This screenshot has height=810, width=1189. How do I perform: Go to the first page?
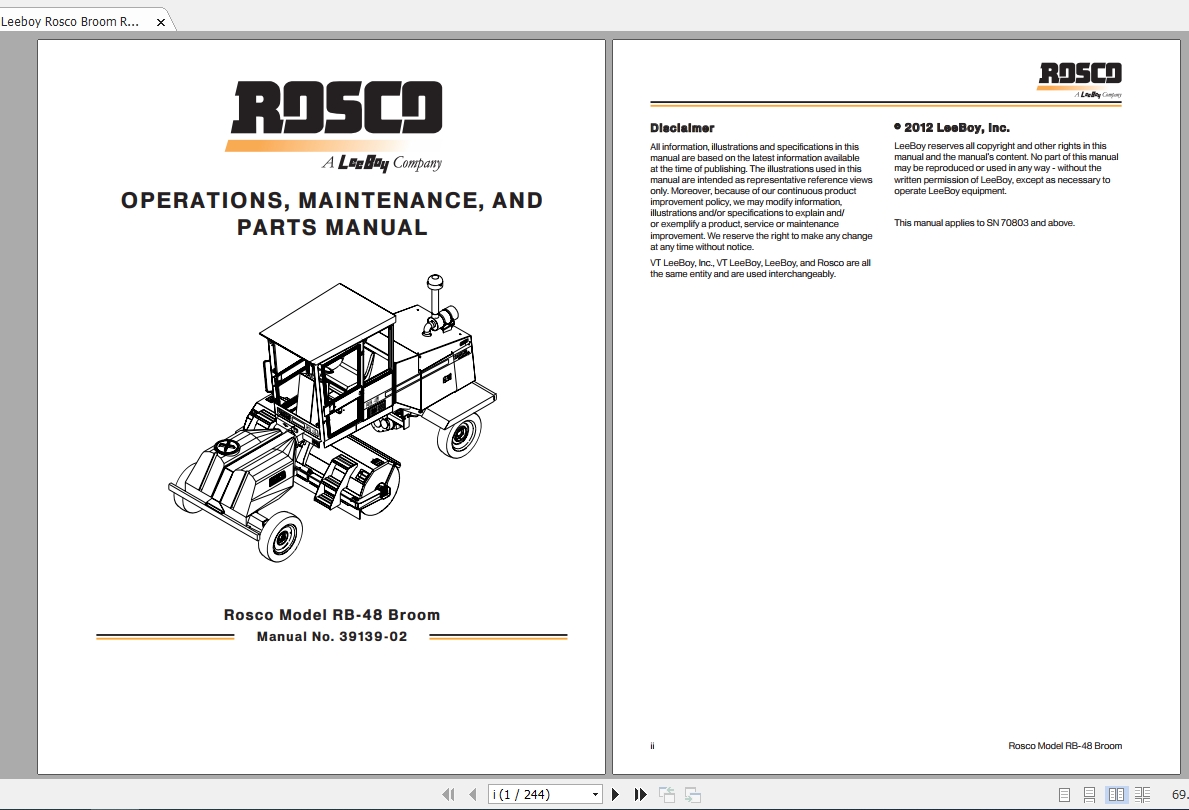pos(449,795)
